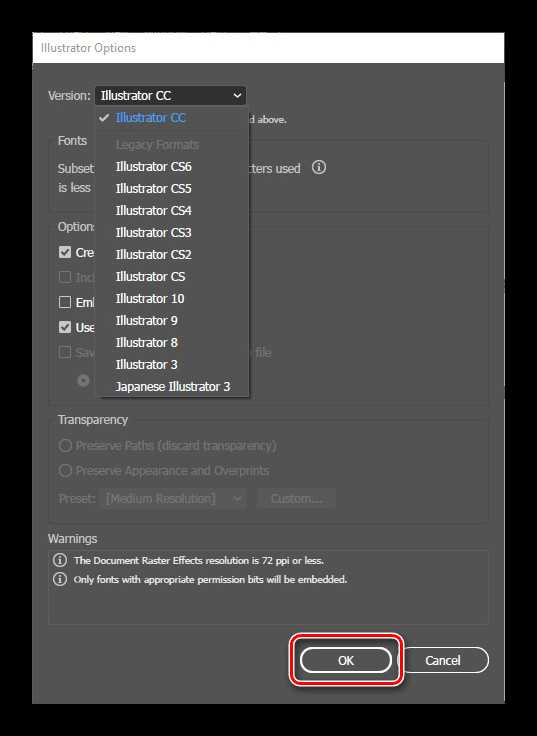Select Illustrator CS6 from version list
537x736 pixels.
pyautogui.click(x=153, y=167)
